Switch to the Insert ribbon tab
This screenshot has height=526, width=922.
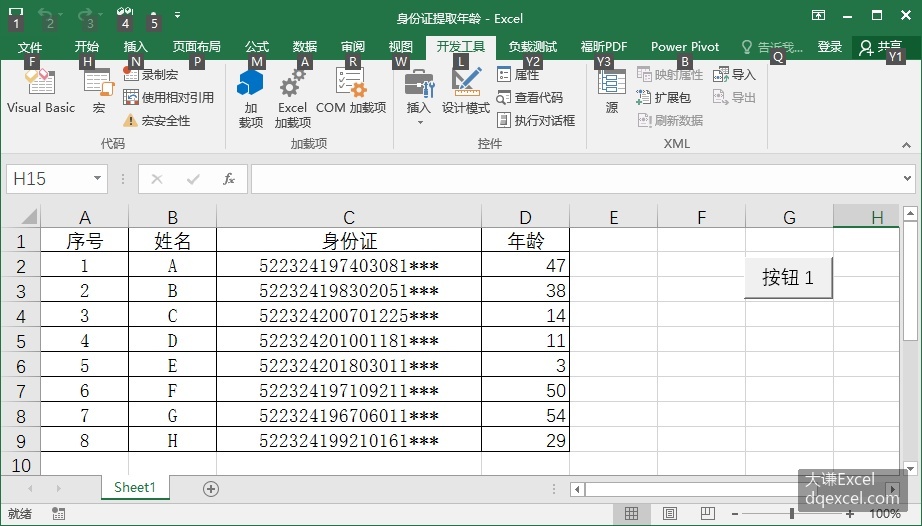135,46
